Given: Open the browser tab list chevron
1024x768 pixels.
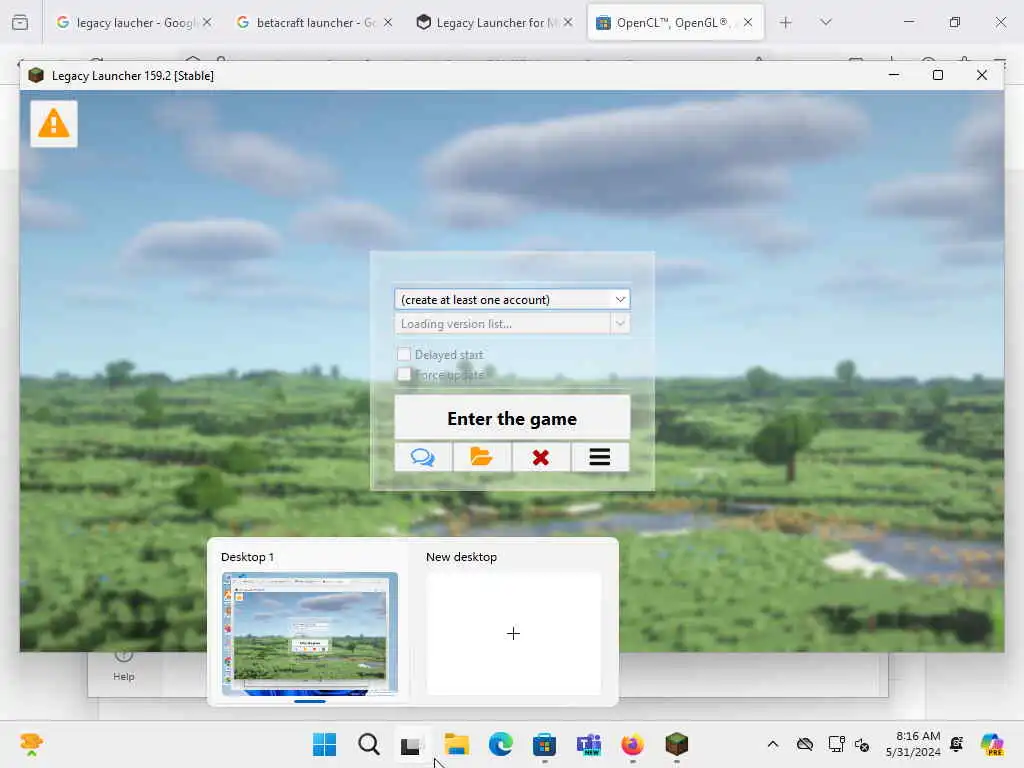Looking at the screenshot, I should (826, 23).
